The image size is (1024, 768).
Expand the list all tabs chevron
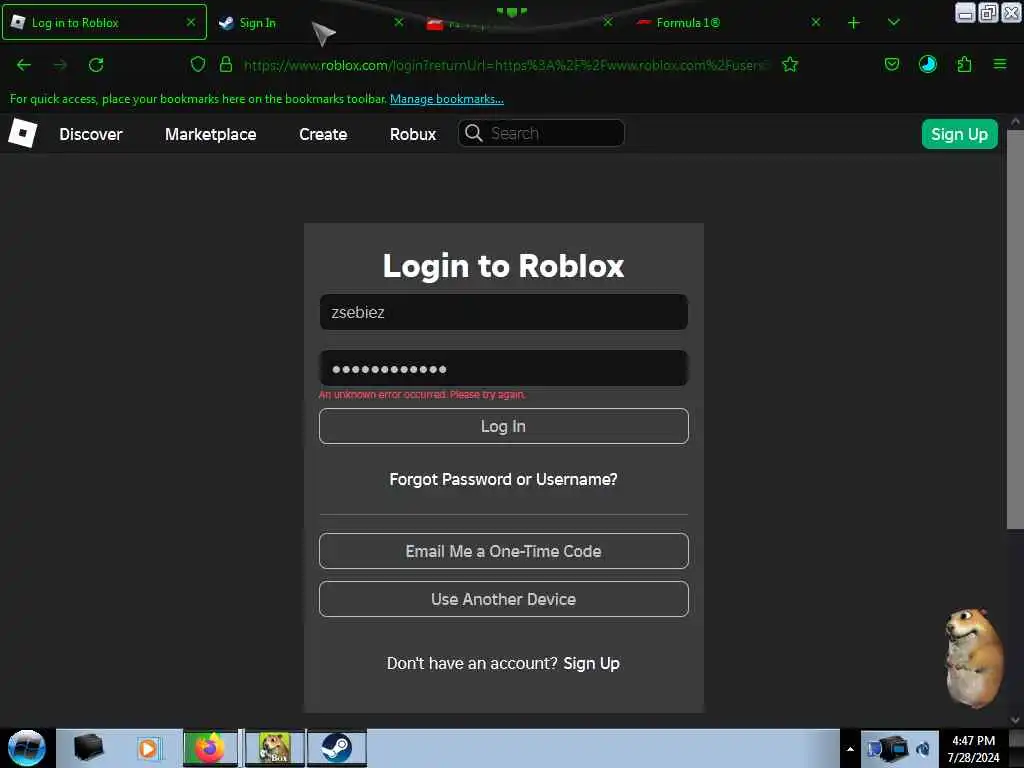[894, 23]
